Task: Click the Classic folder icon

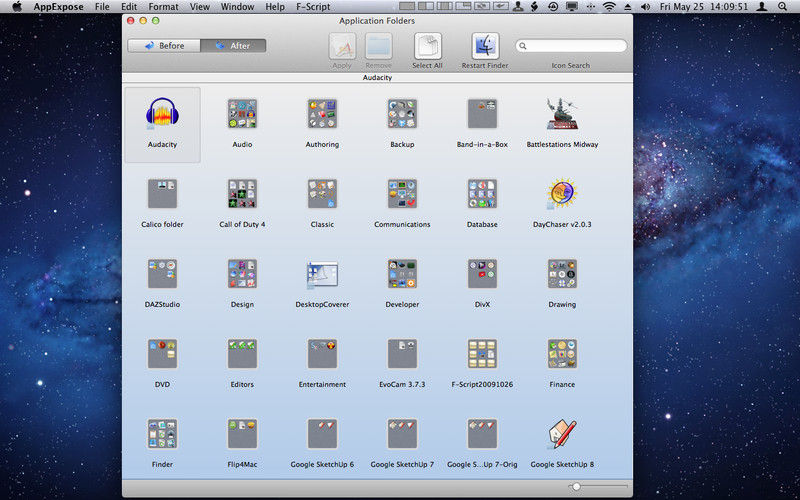Action: point(322,193)
